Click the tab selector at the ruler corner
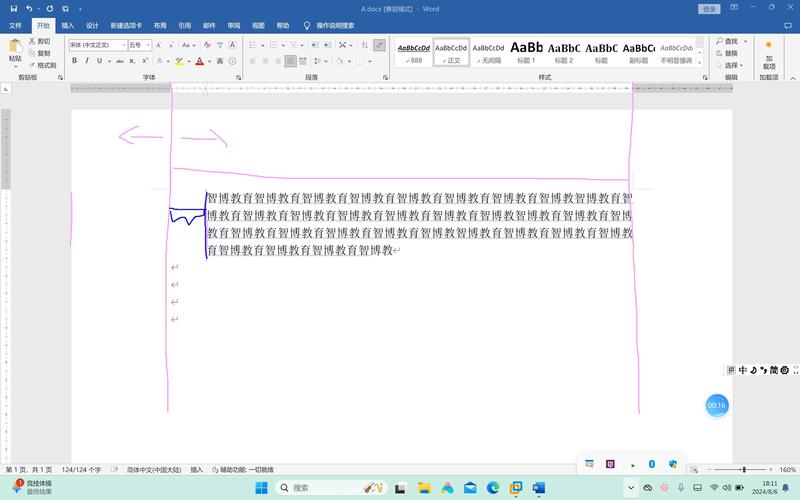The width and height of the screenshot is (800, 500). [6, 89]
